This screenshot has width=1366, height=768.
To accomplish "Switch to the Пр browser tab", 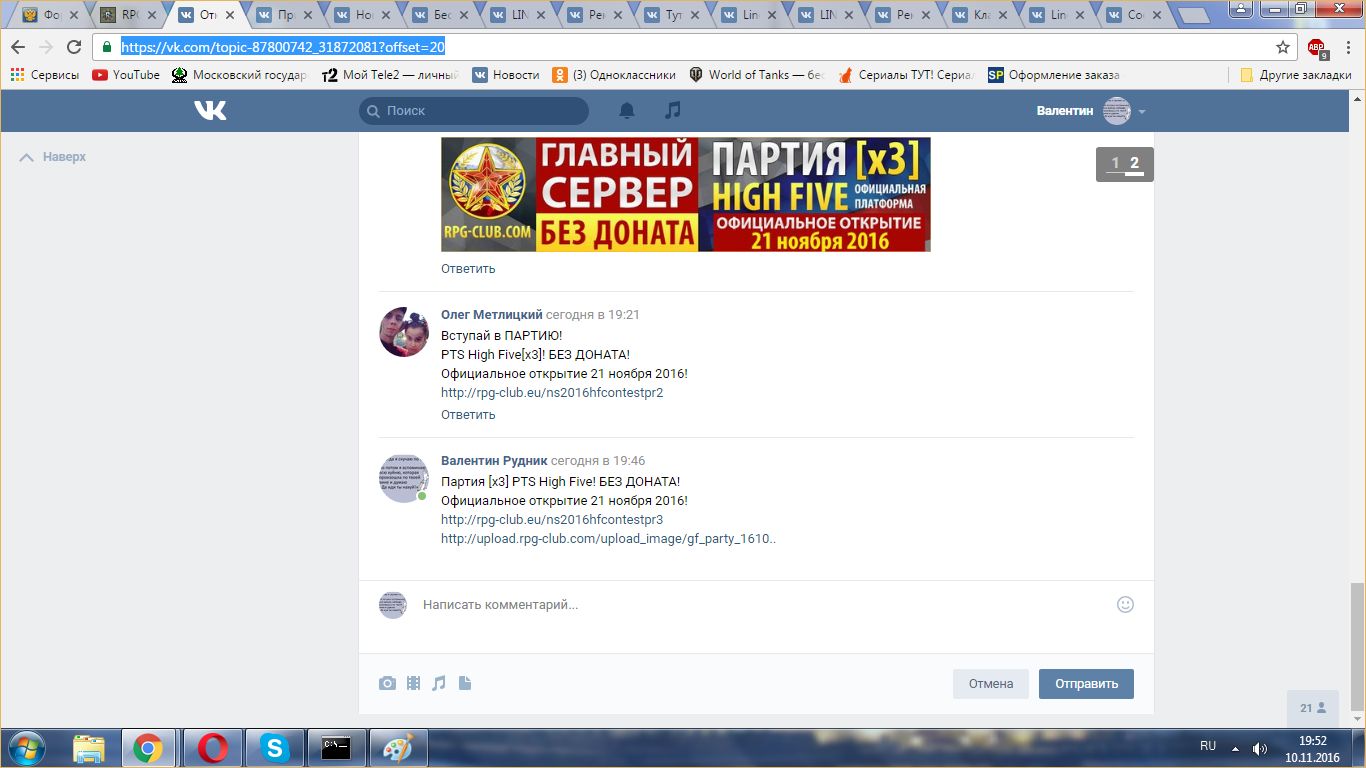I will [x=285, y=15].
